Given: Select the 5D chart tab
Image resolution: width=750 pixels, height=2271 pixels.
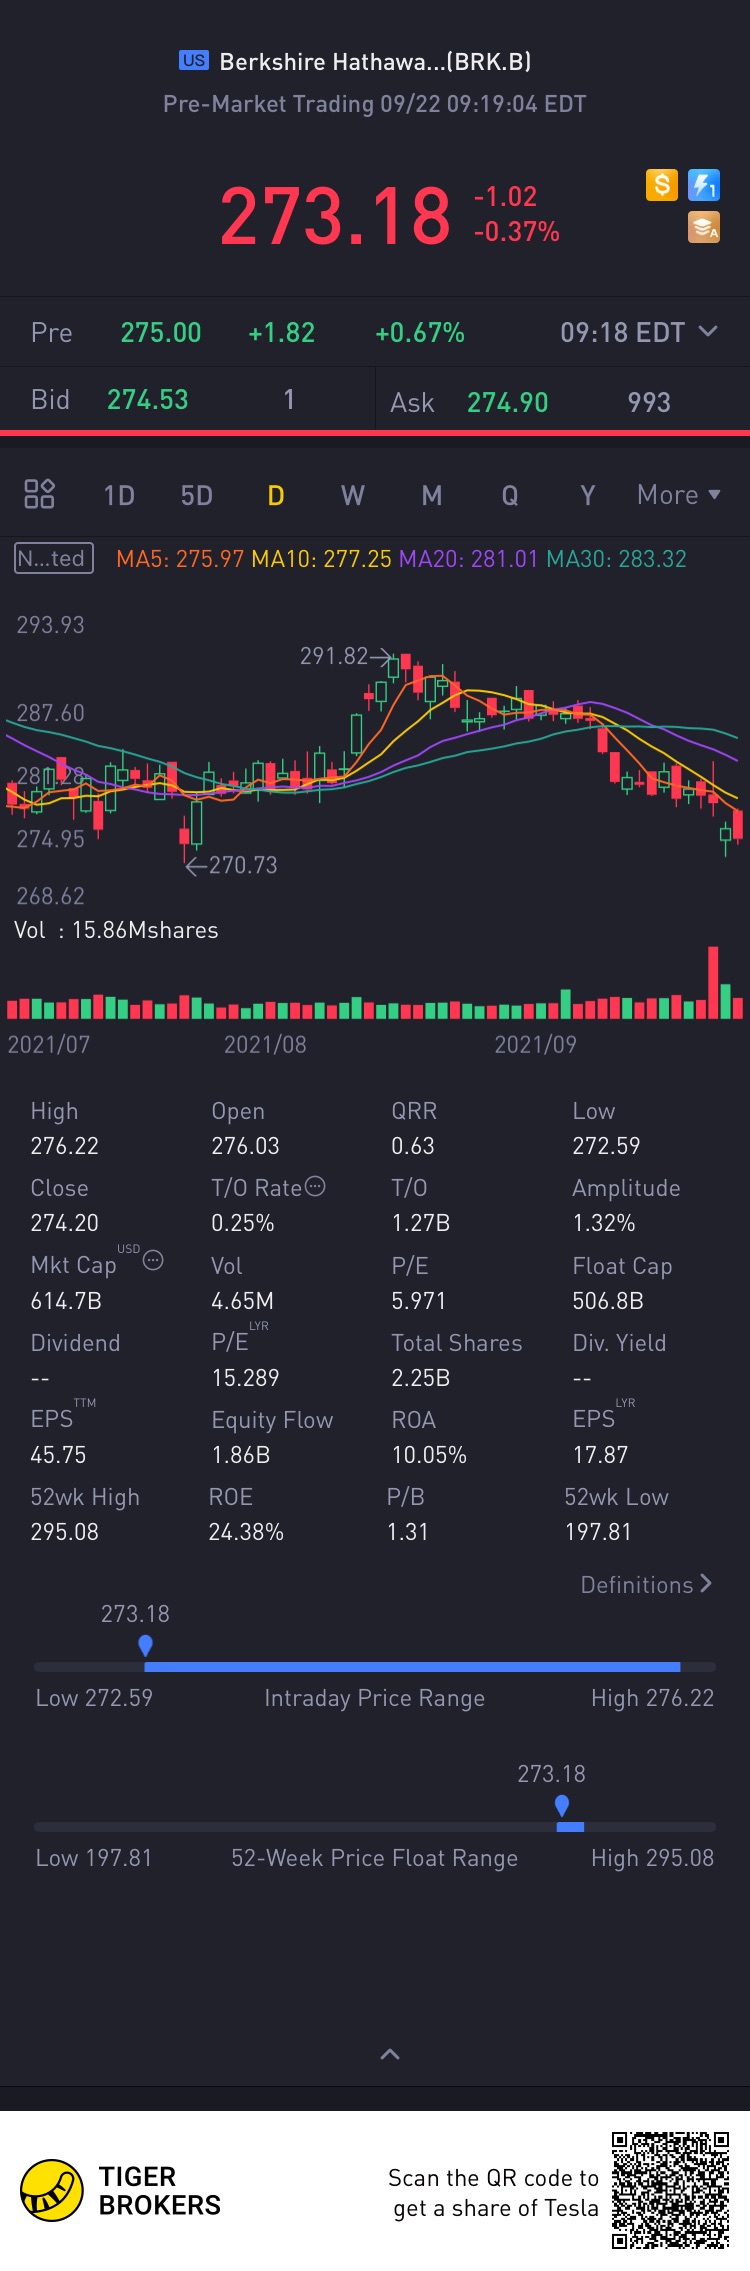Looking at the screenshot, I should [x=197, y=496].
